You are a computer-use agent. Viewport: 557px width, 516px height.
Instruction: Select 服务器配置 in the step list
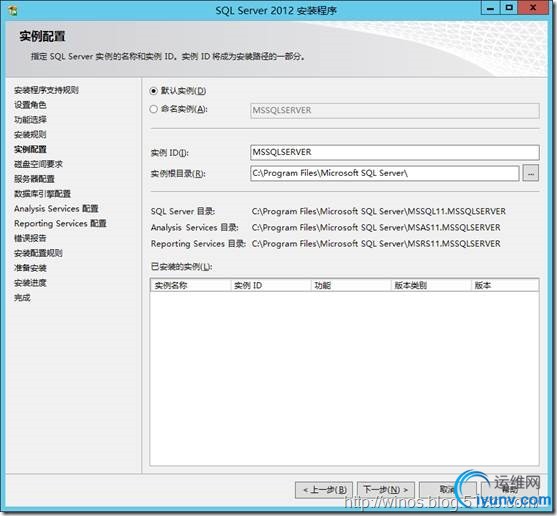[x=34, y=179]
